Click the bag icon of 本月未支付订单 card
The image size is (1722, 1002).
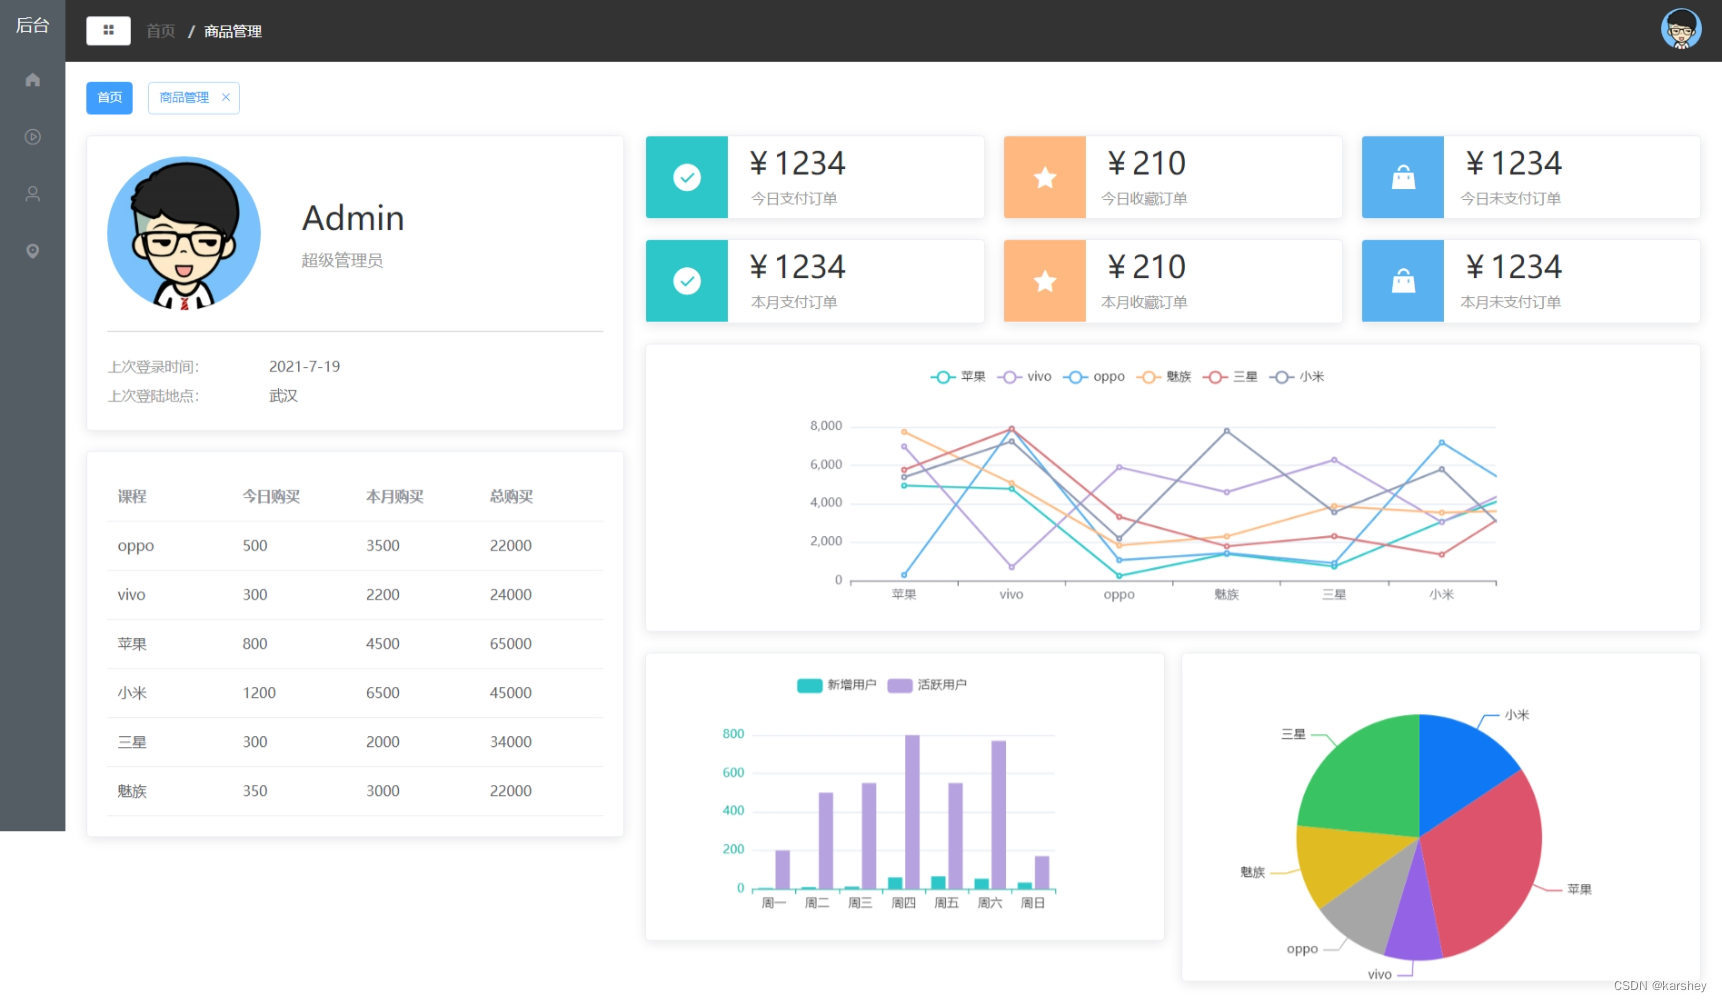1403,281
